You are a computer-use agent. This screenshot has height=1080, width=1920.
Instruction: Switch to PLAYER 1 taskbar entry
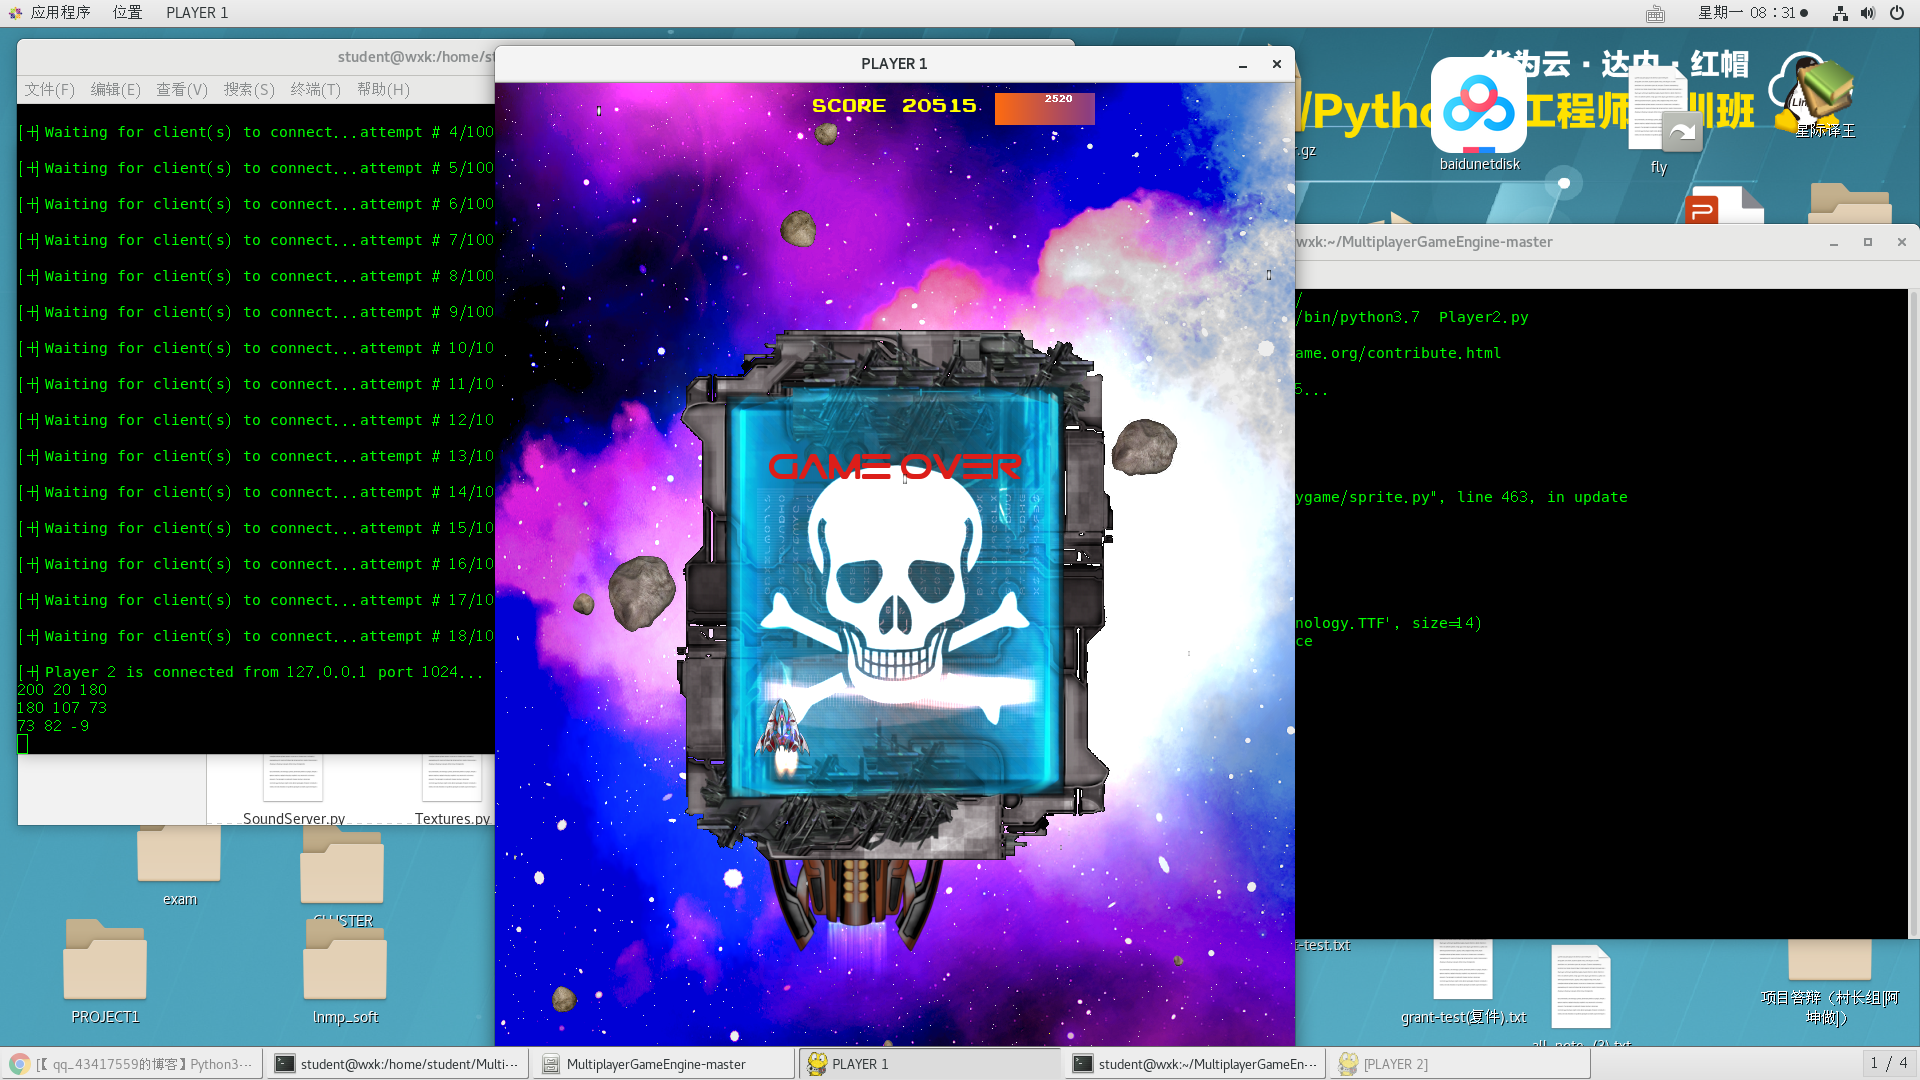click(x=930, y=1064)
